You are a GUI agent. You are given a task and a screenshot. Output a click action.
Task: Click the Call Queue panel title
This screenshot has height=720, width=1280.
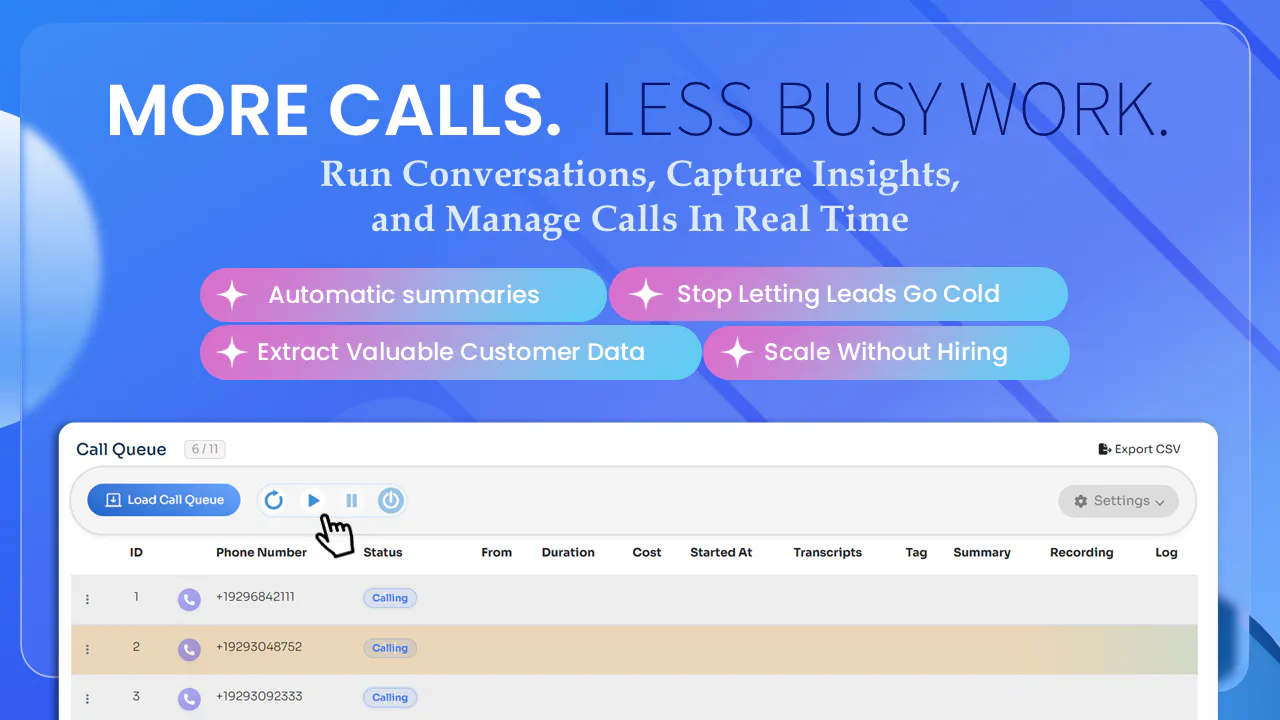point(121,449)
